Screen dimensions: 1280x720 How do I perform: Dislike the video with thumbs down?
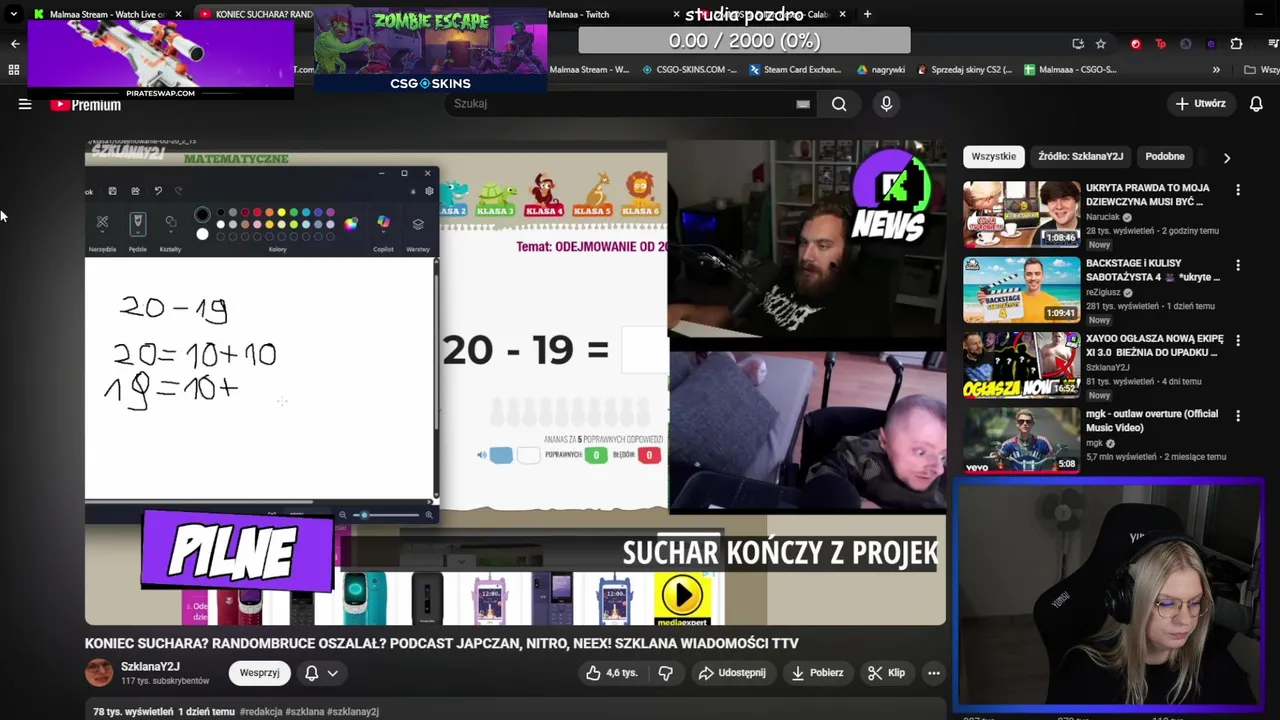(665, 673)
